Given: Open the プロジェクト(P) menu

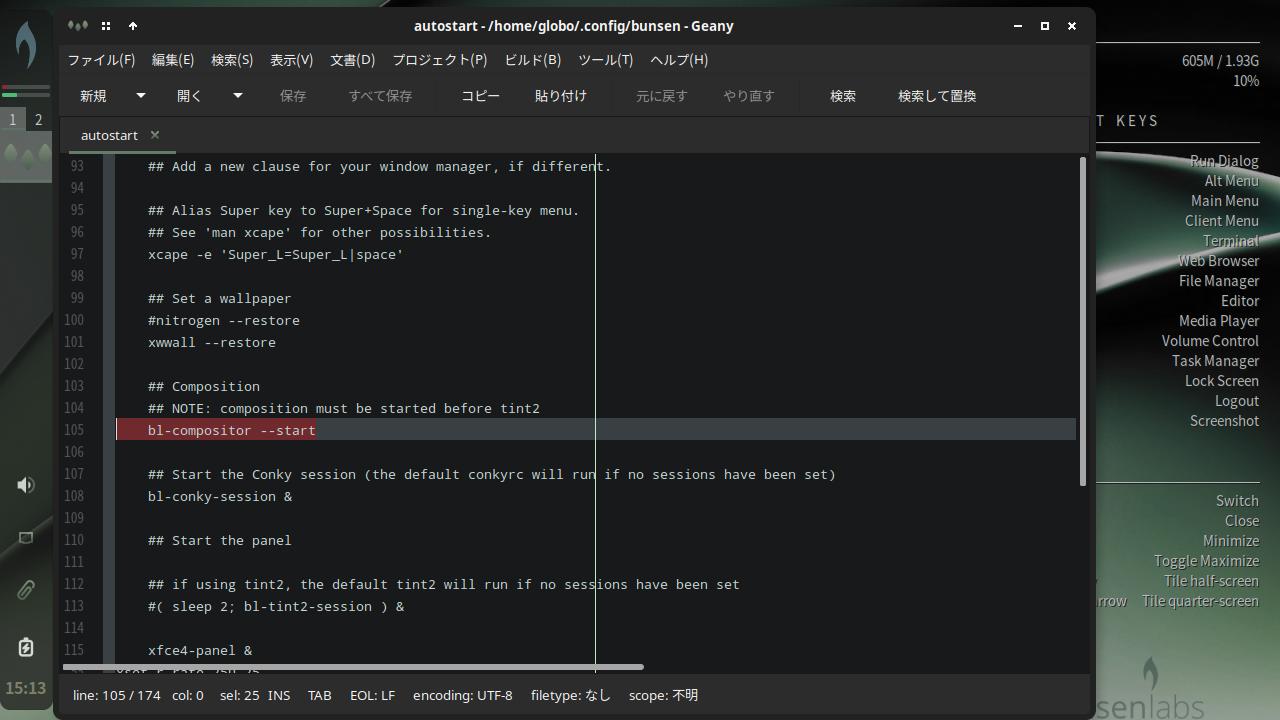Looking at the screenshot, I should tap(439, 60).
